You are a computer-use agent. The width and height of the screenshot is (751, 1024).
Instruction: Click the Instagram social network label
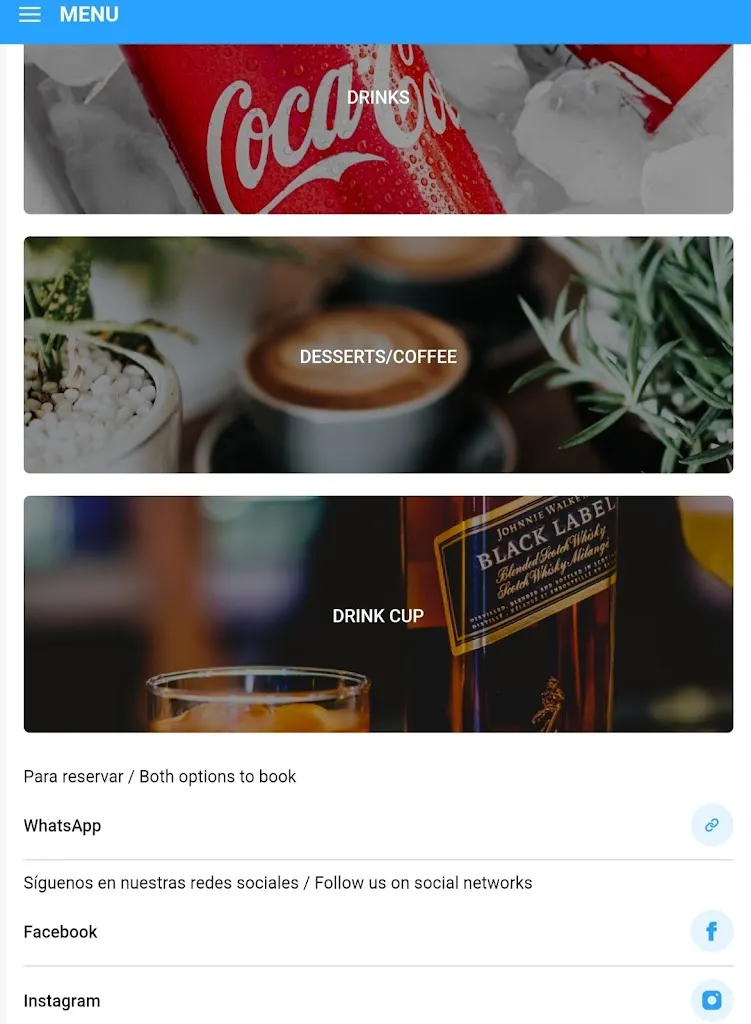[62, 1001]
